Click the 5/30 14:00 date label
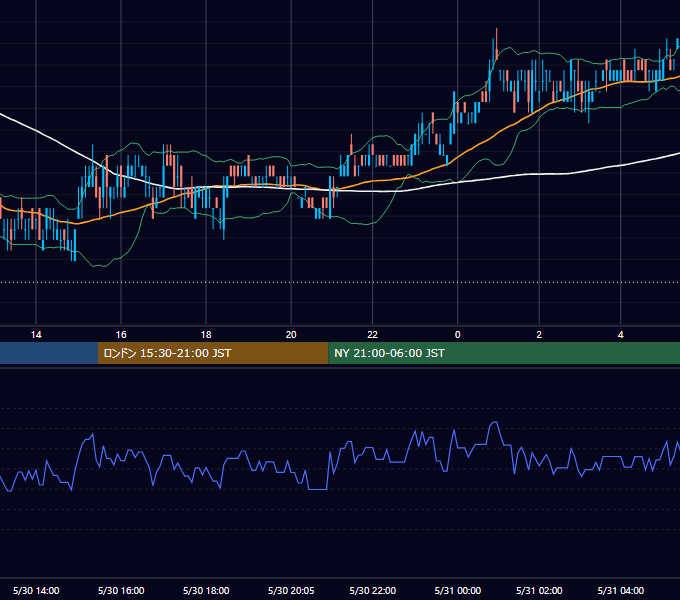 (36, 590)
